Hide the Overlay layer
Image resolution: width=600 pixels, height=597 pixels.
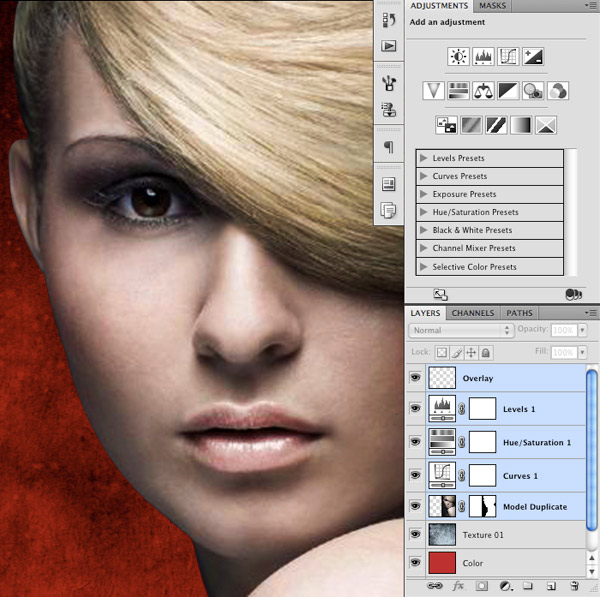pos(416,378)
